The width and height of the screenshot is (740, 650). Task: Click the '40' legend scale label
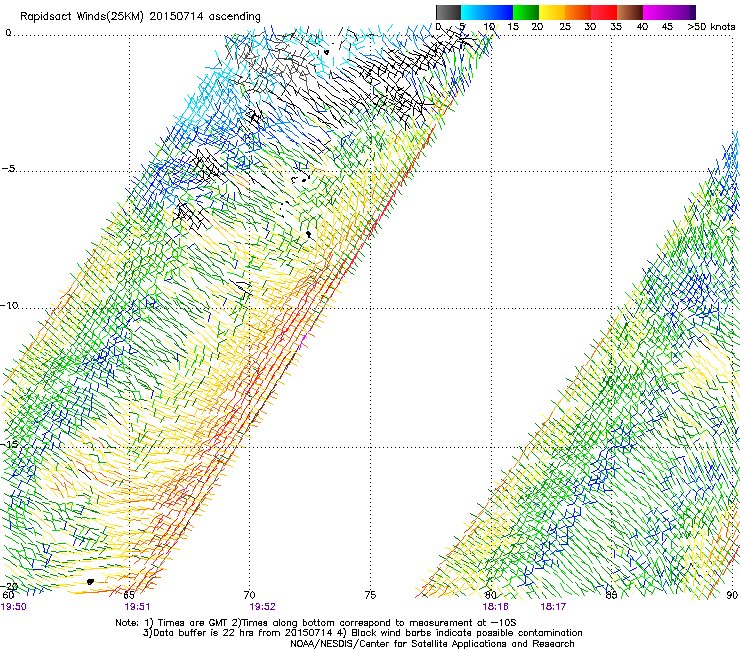pos(642,27)
